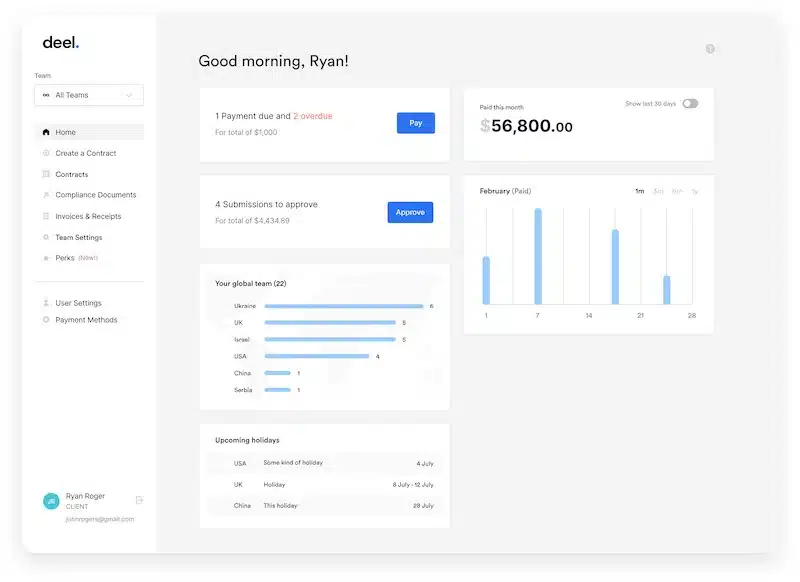
Task: Enable the Show last 30 days toggle
Action: 688,103
